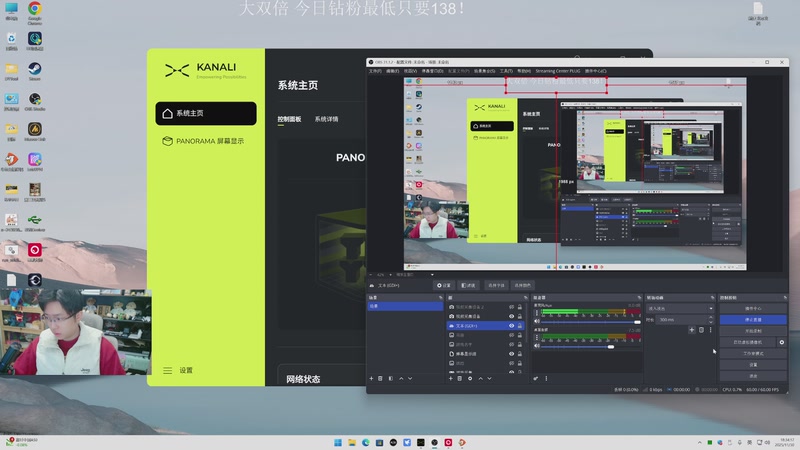Open scene filters icon below scenes list
Viewport: 800px width, 450px height.
point(390,379)
